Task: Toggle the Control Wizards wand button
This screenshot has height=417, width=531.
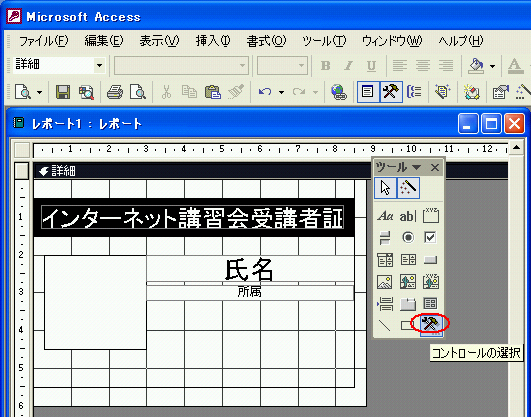Action: (x=408, y=188)
